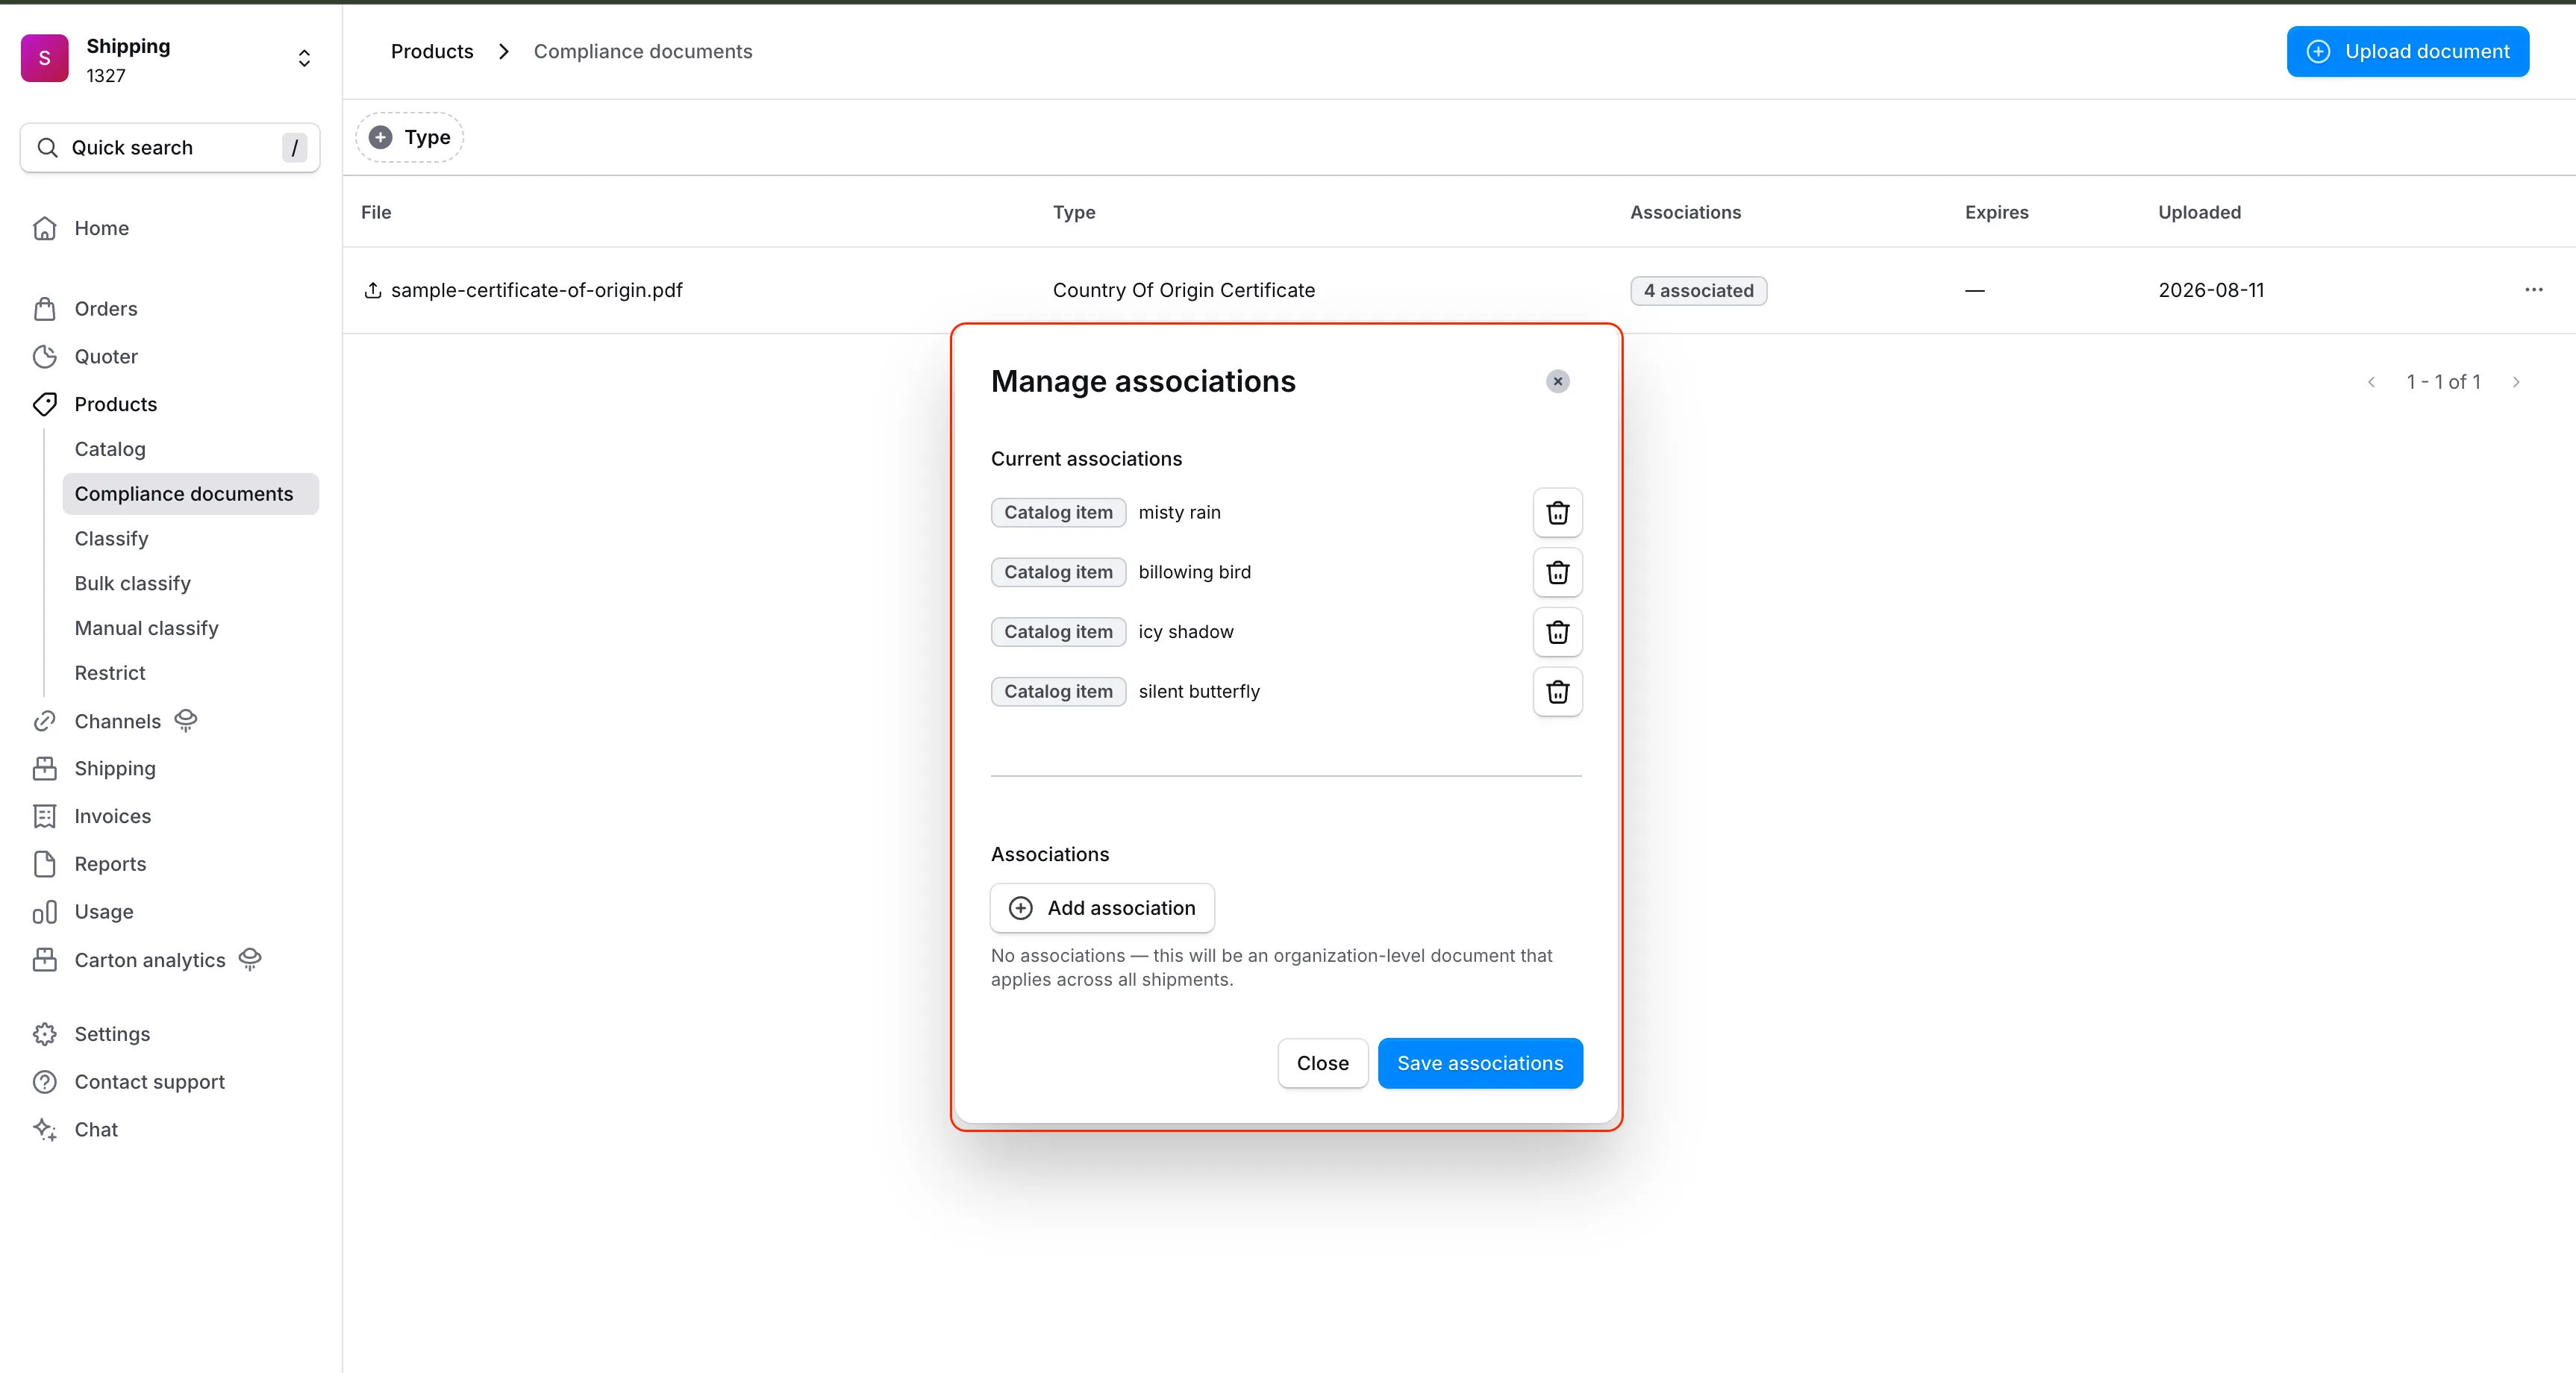Remove the silent butterfly association

click(1557, 691)
